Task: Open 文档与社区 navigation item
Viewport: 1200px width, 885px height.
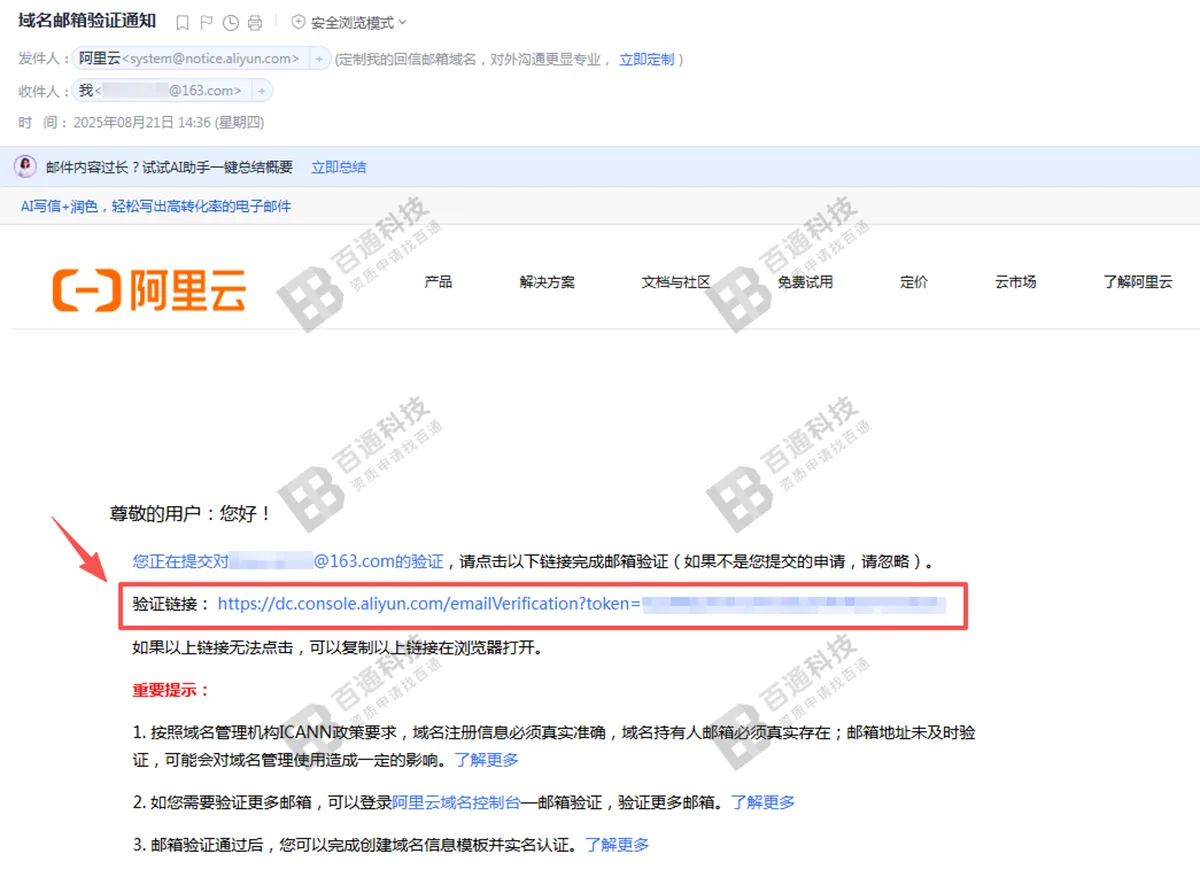Action: (x=676, y=282)
